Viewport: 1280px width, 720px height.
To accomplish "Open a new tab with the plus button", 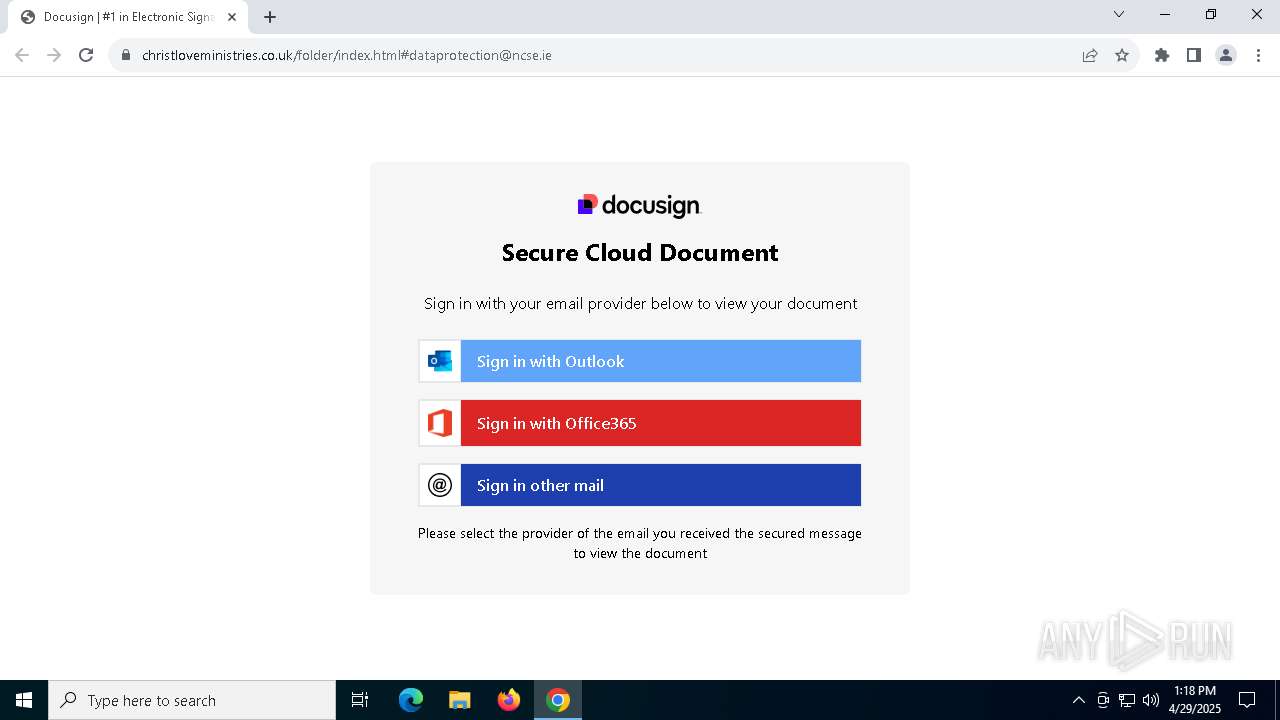I will [x=270, y=17].
